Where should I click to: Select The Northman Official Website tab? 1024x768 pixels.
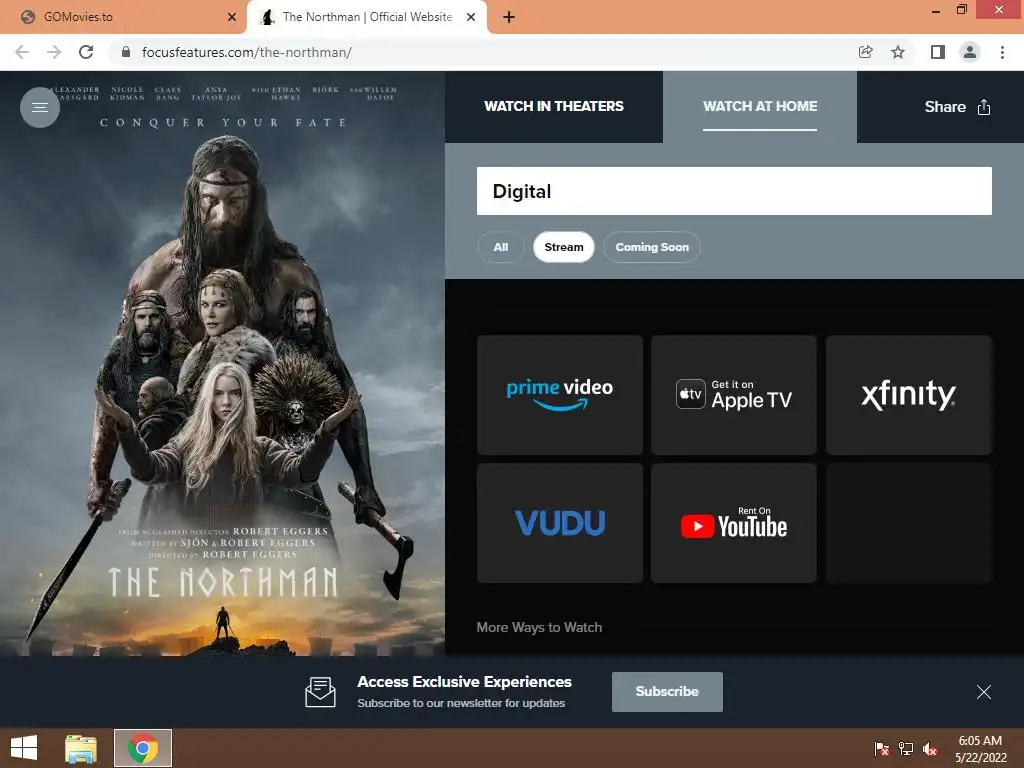[367, 17]
